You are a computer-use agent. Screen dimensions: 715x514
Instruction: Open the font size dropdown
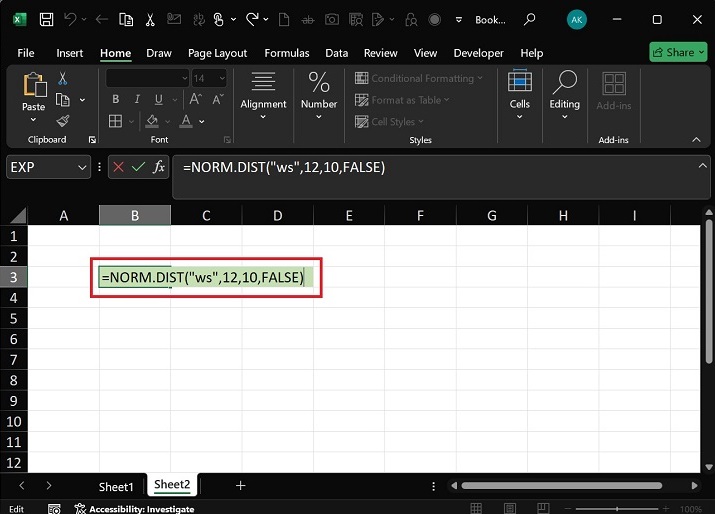[222, 78]
